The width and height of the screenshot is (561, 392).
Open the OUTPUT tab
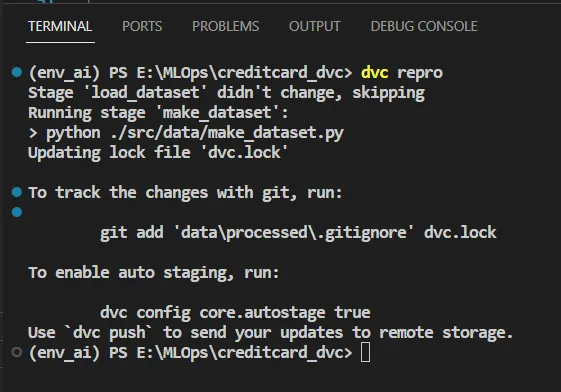click(314, 26)
